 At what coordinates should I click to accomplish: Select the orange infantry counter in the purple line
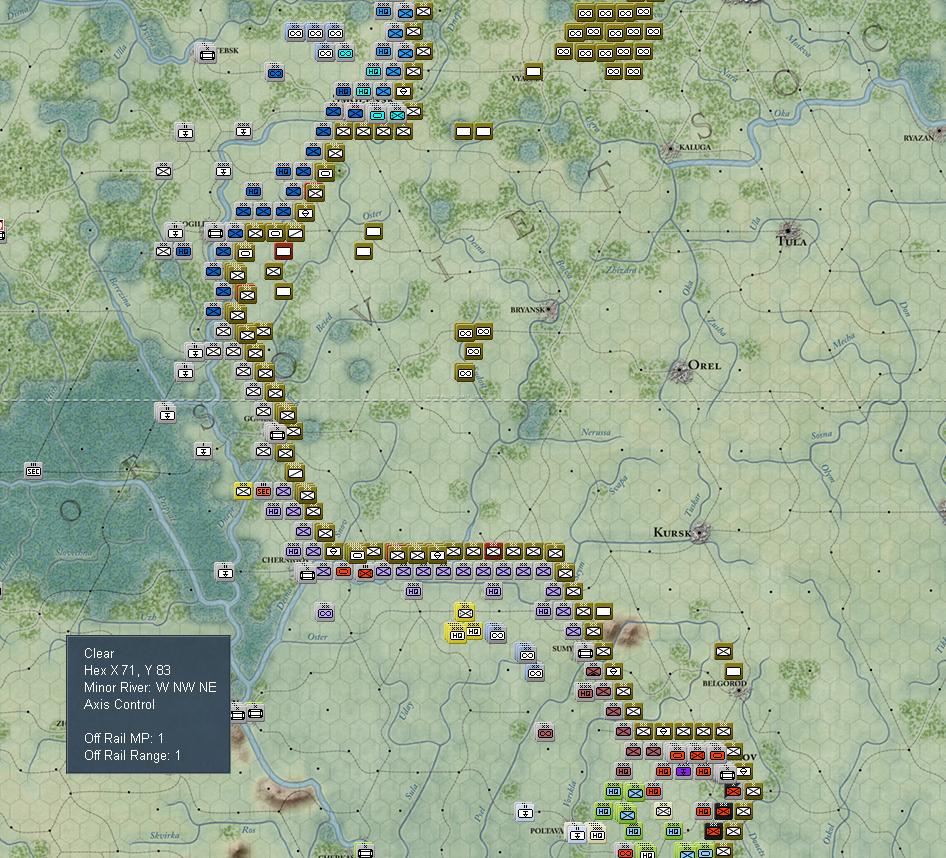point(365,573)
